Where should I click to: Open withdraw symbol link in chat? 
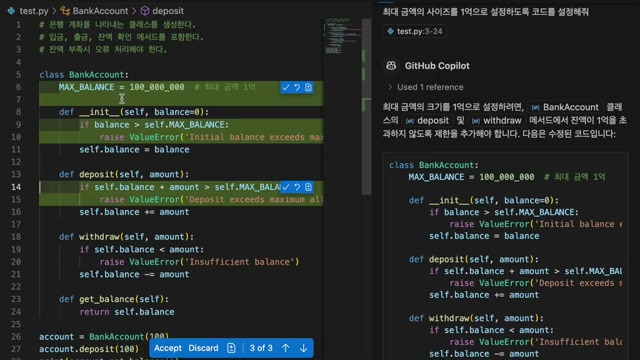[496, 121]
